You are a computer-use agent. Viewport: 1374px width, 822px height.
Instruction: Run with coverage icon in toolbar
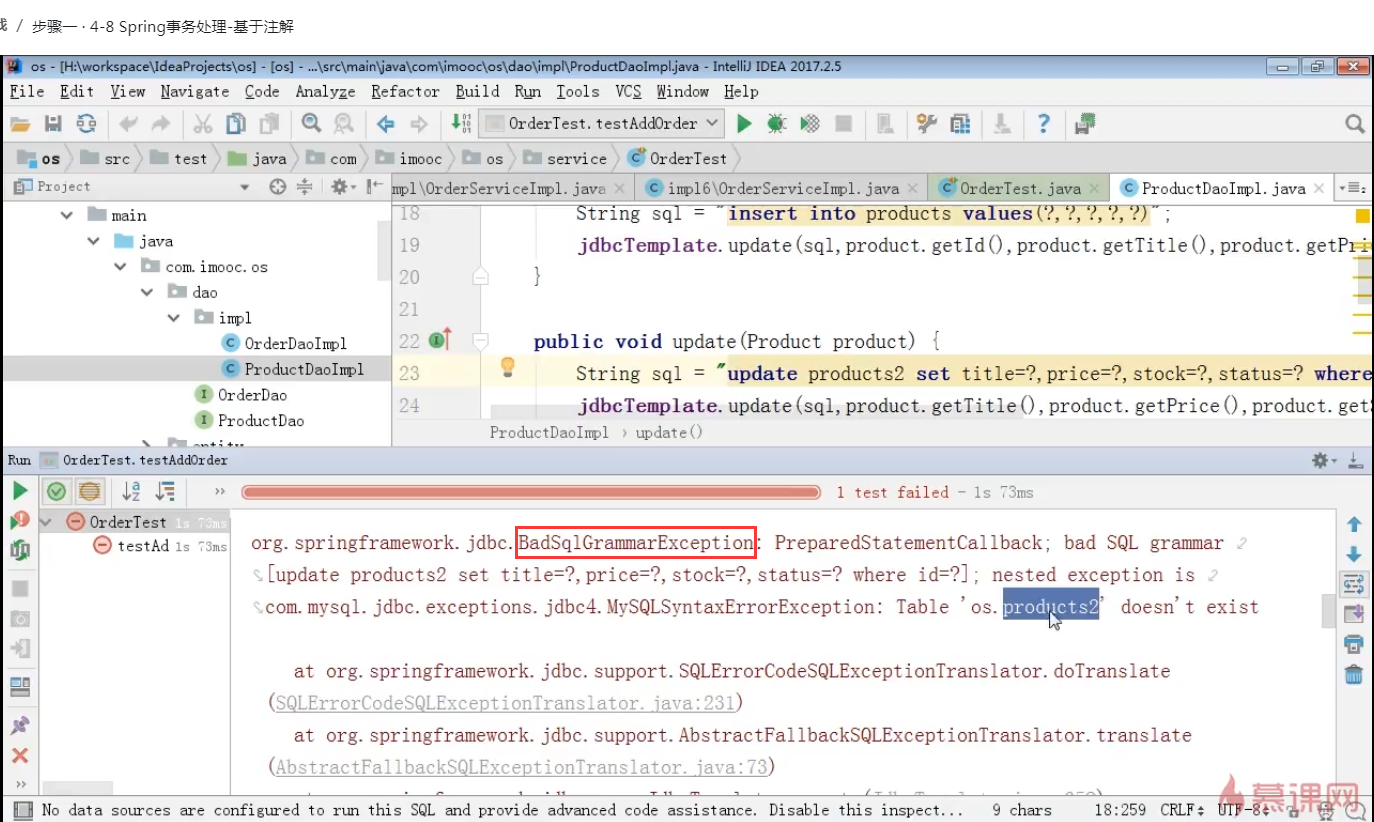[811, 124]
